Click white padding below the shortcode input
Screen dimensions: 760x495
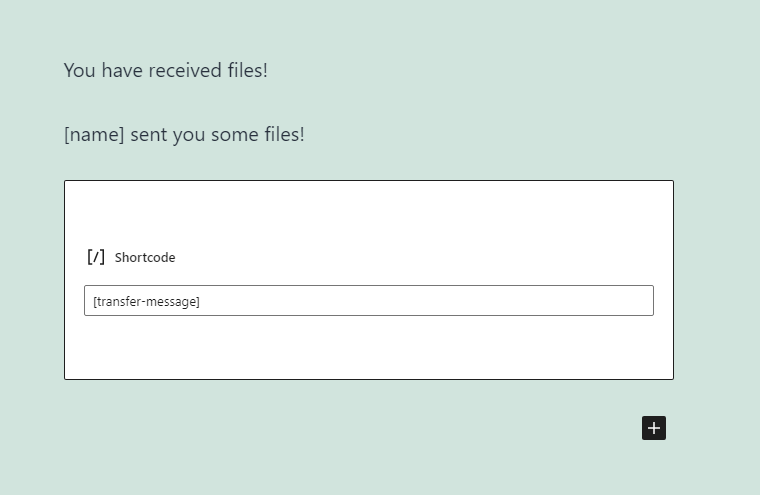pos(369,347)
